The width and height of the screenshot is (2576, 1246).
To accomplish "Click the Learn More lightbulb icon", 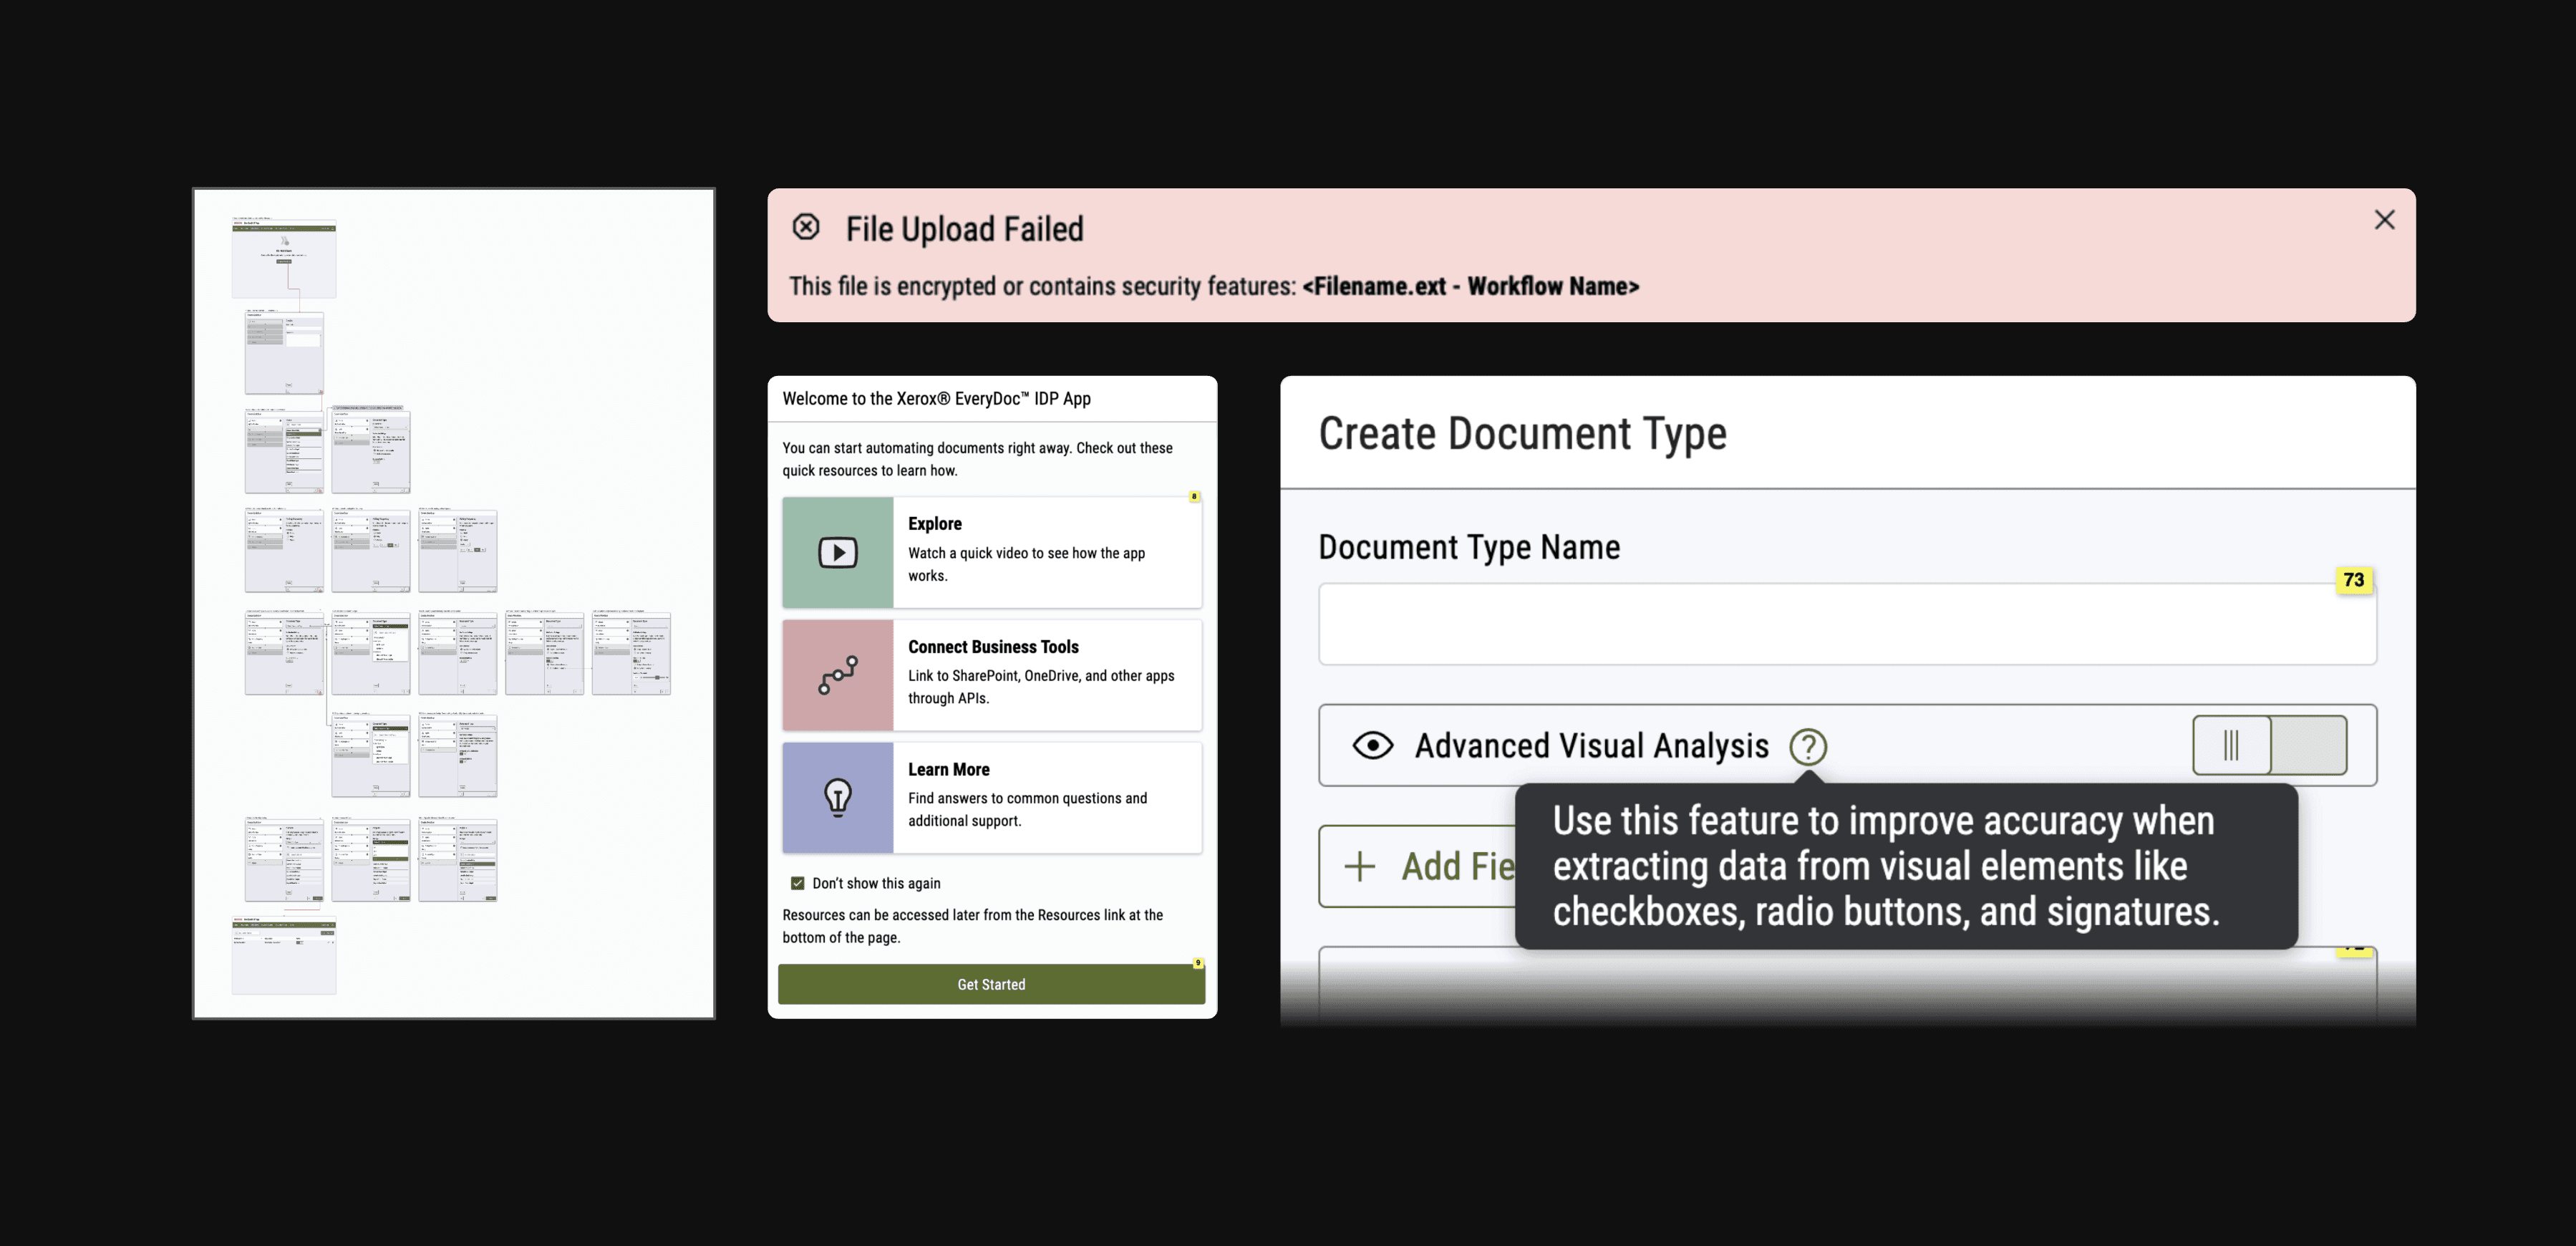I will coord(838,797).
